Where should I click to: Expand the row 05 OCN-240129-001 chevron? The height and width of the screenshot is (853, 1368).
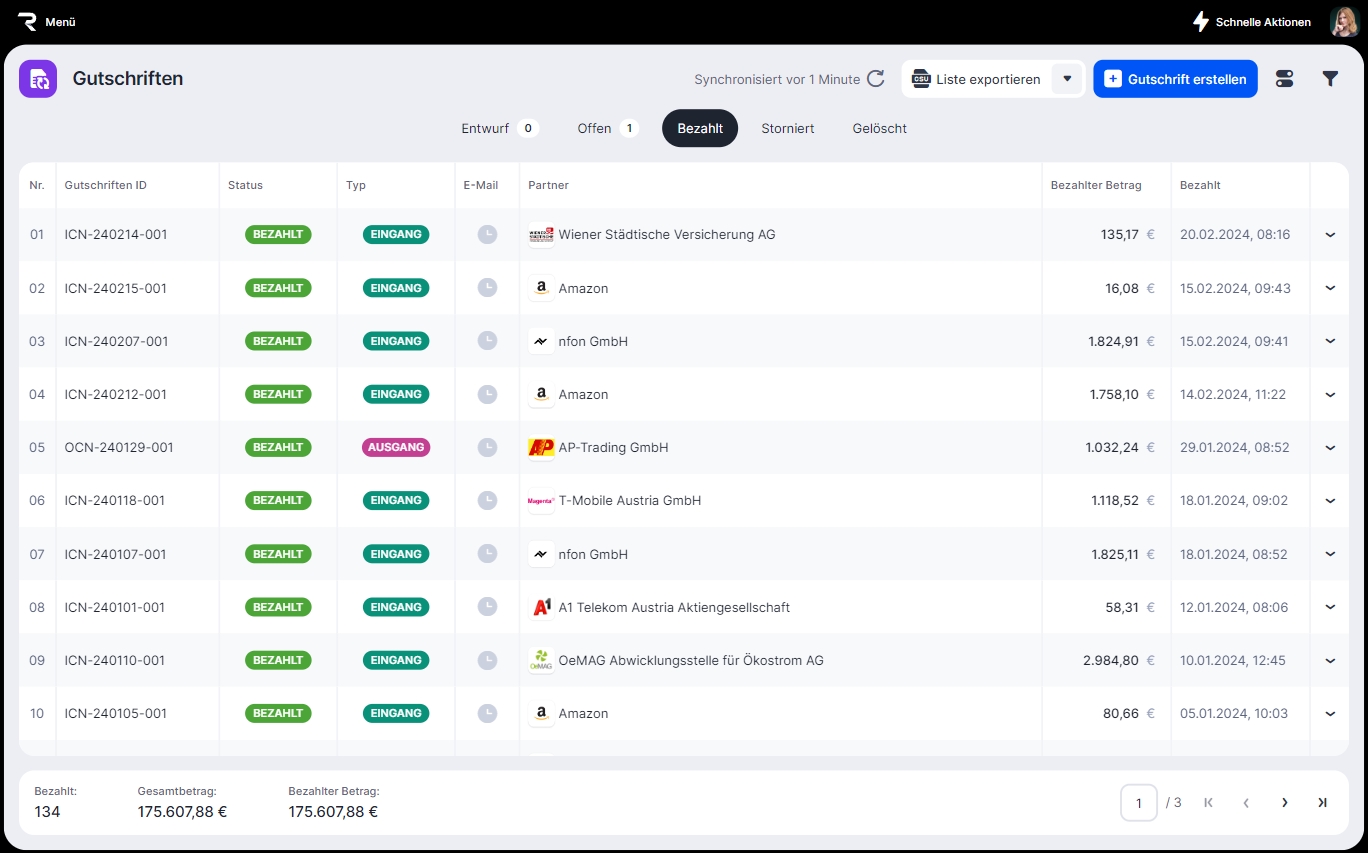click(x=1330, y=448)
